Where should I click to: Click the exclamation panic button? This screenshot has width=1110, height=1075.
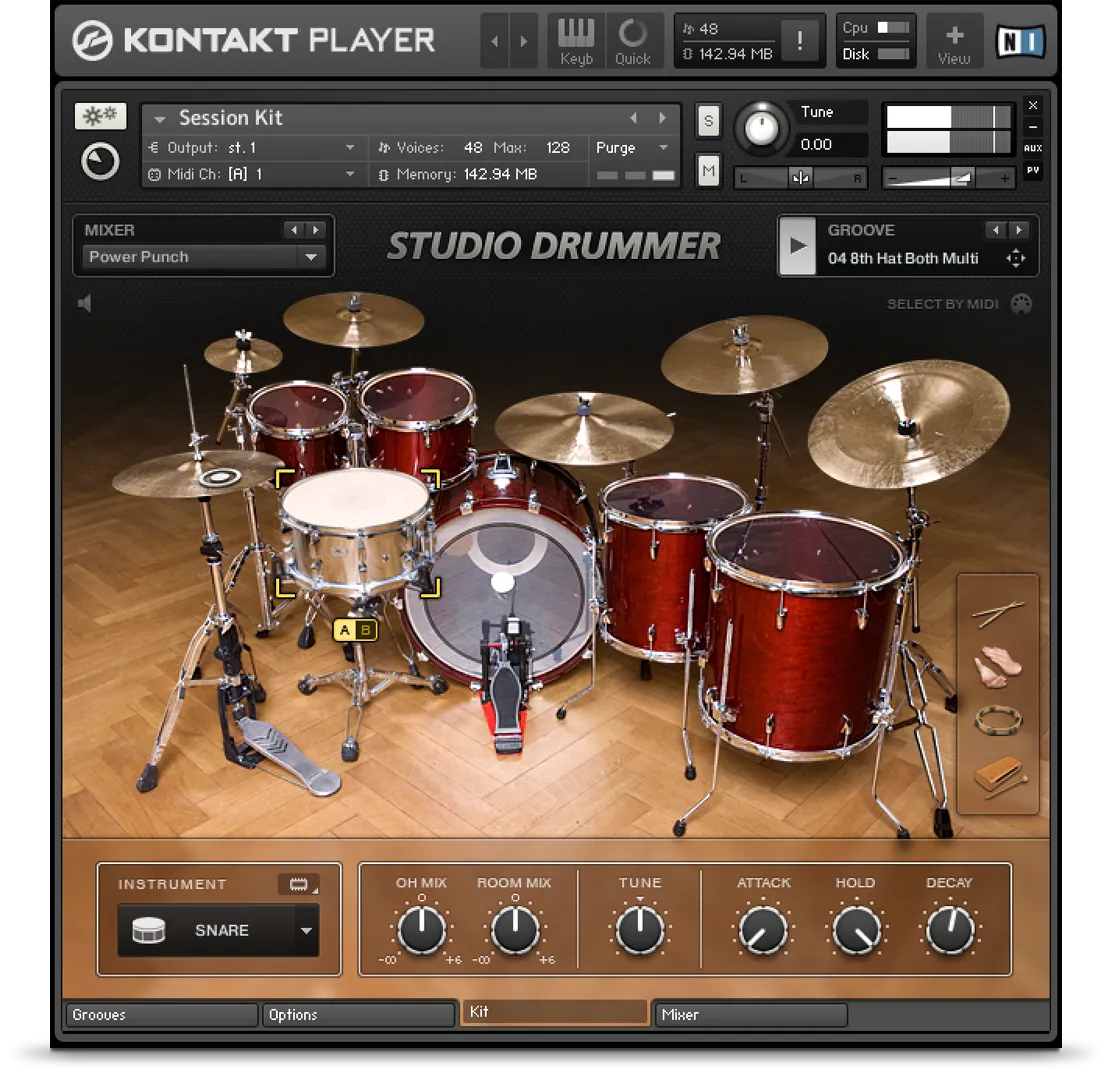pyautogui.click(x=799, y=40)
